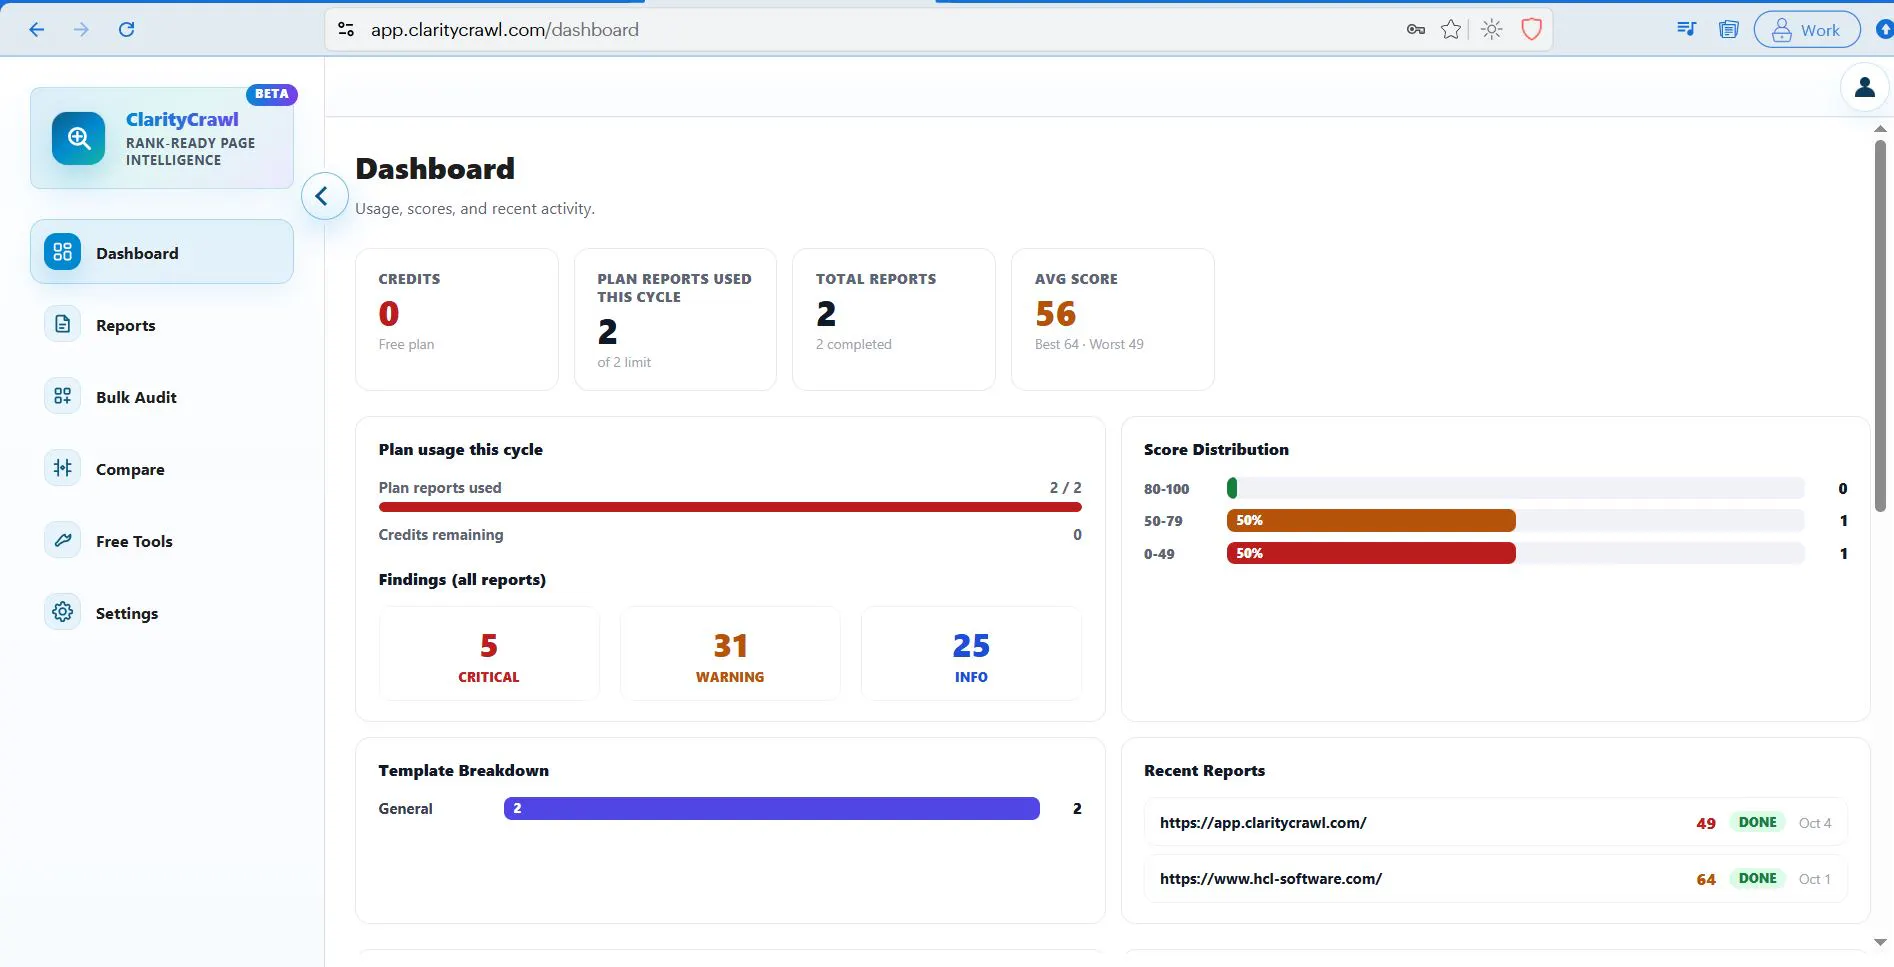Open the media playlist icon in the browser toolbar
The height and width of the screenshot is (967, 1894).
(1686, 29)
